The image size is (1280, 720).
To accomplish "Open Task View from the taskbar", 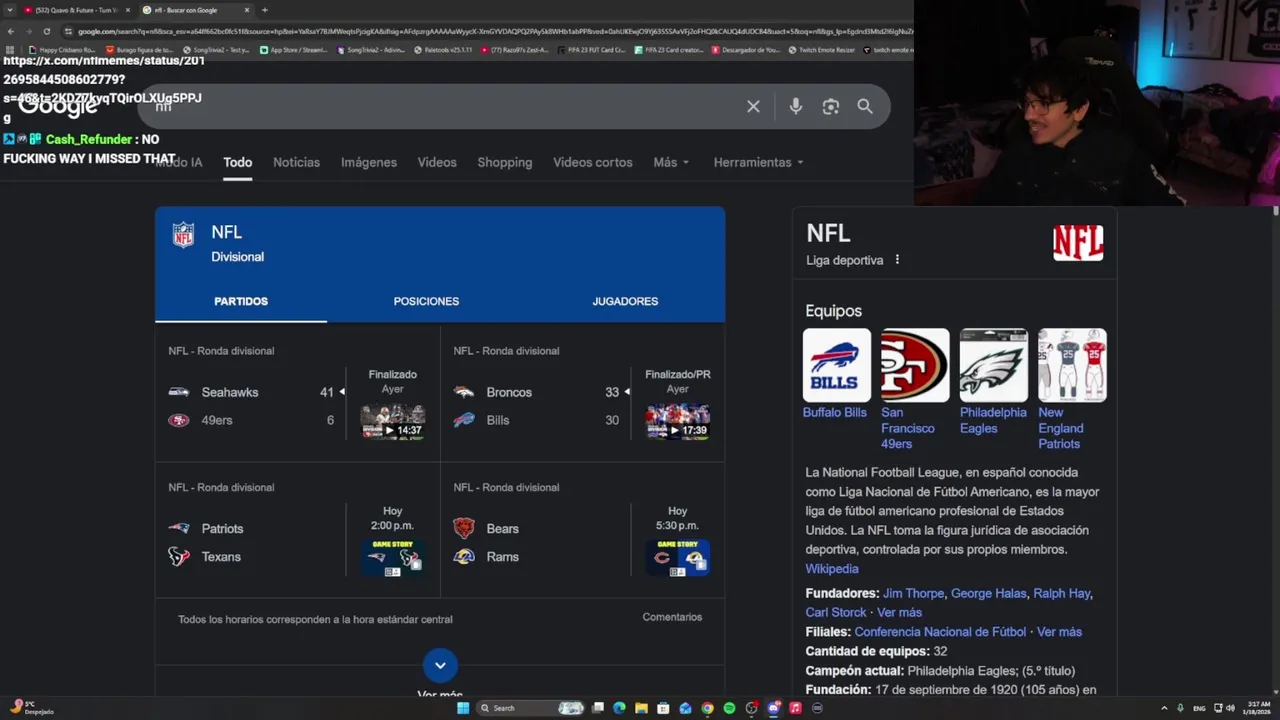I will tap(598, 708).
